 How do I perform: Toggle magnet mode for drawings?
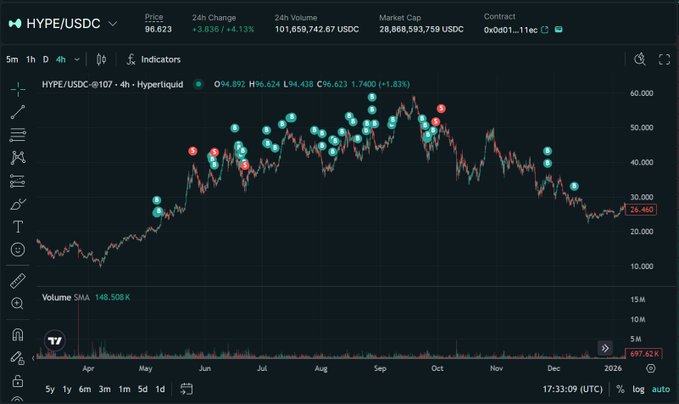(x=18, y=335)
